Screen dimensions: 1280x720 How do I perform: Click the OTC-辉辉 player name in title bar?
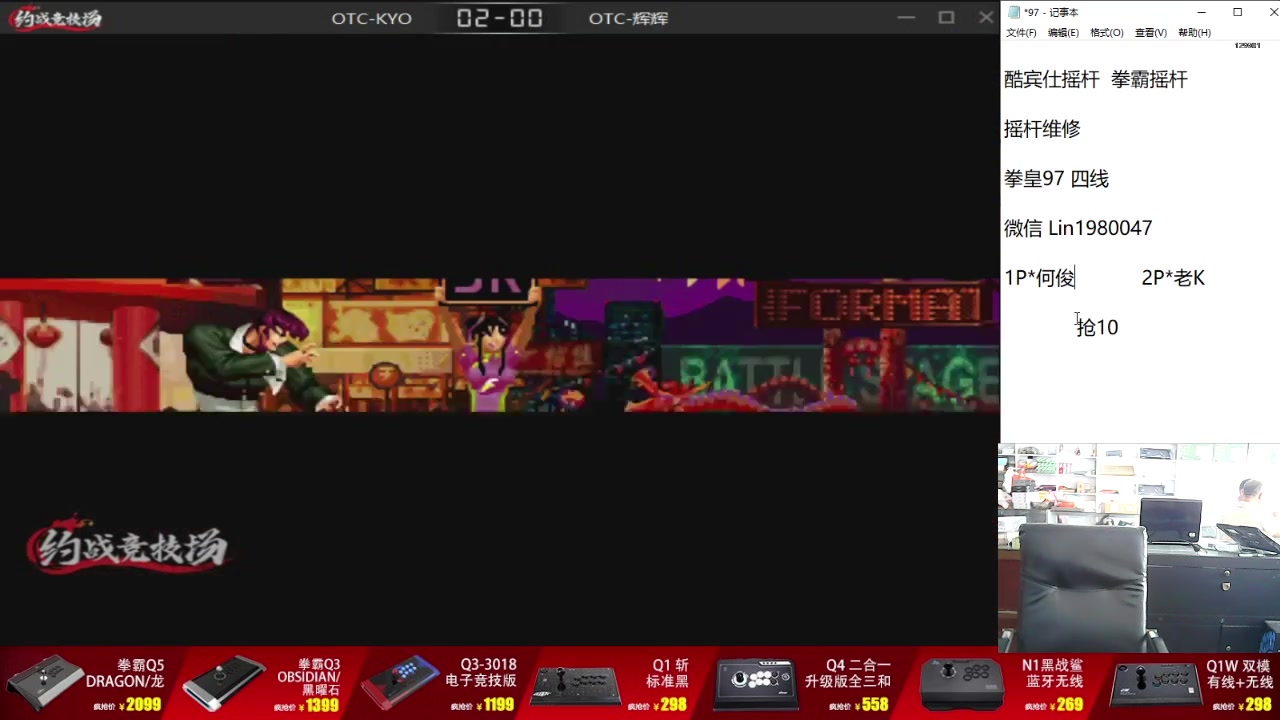click(x=628, y=18)
